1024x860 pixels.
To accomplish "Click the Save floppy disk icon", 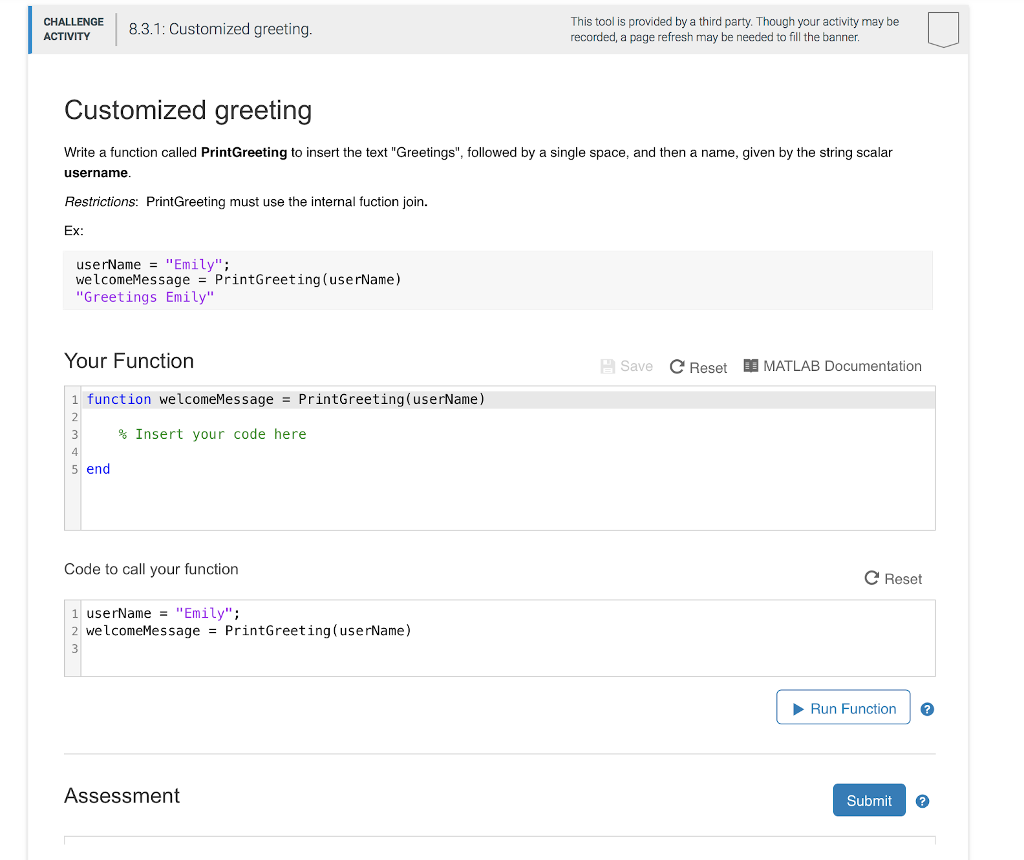I will (x=608, y=366).
